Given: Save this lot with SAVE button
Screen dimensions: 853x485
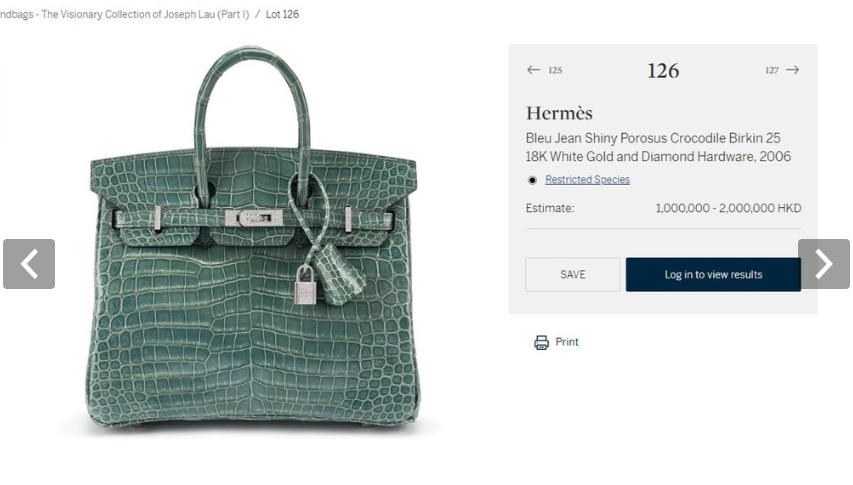Looking at the screenshot, I should pyautogui.click(x=572, y=275).
